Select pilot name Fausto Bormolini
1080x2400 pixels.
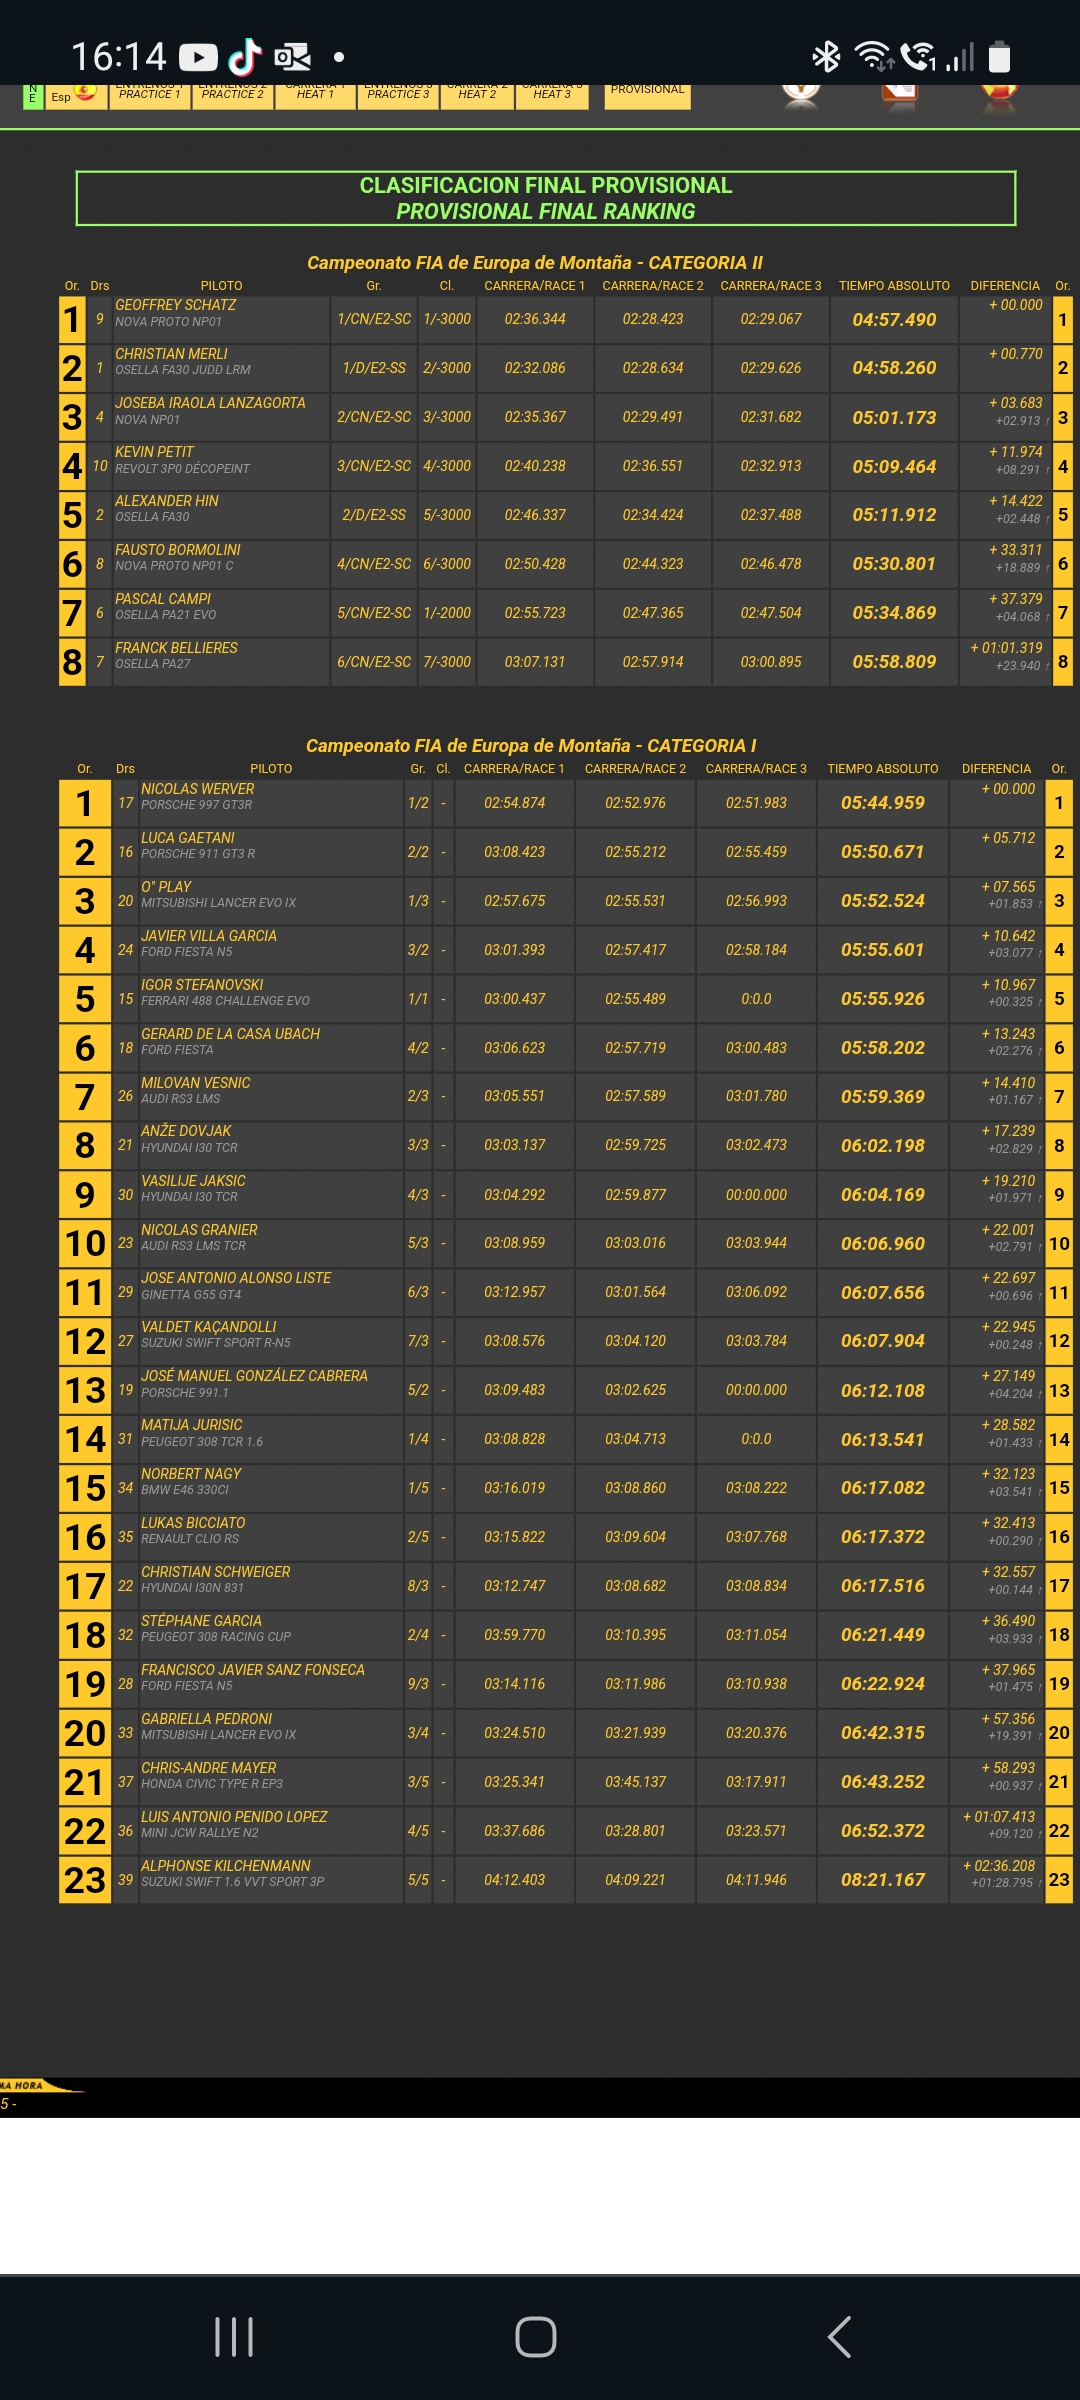178,550
